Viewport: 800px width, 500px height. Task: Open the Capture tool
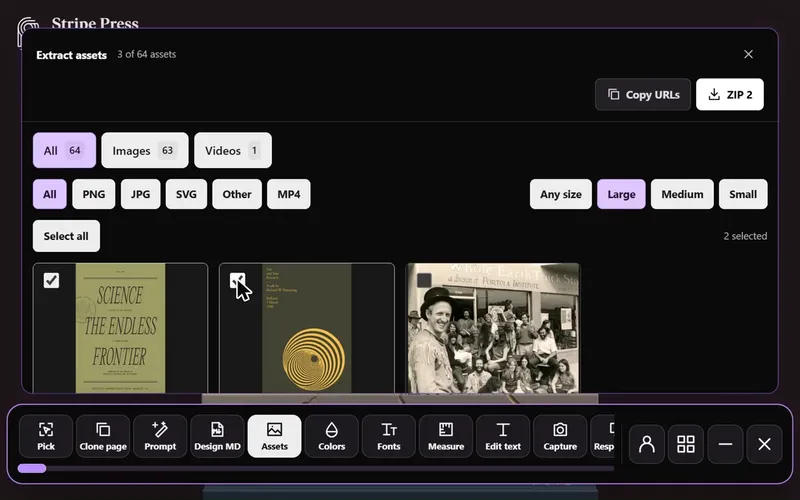[560, 436]
